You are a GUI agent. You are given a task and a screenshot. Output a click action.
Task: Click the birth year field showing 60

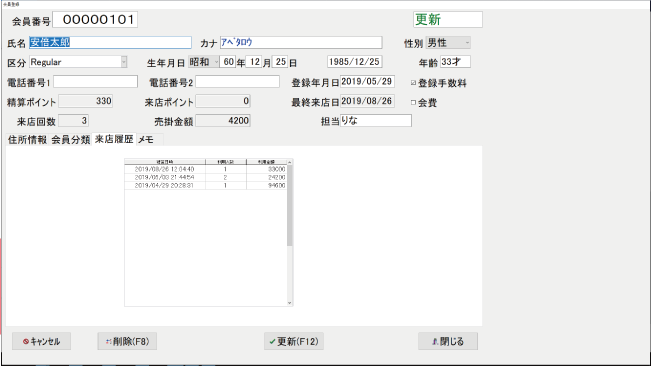point(228,62)
